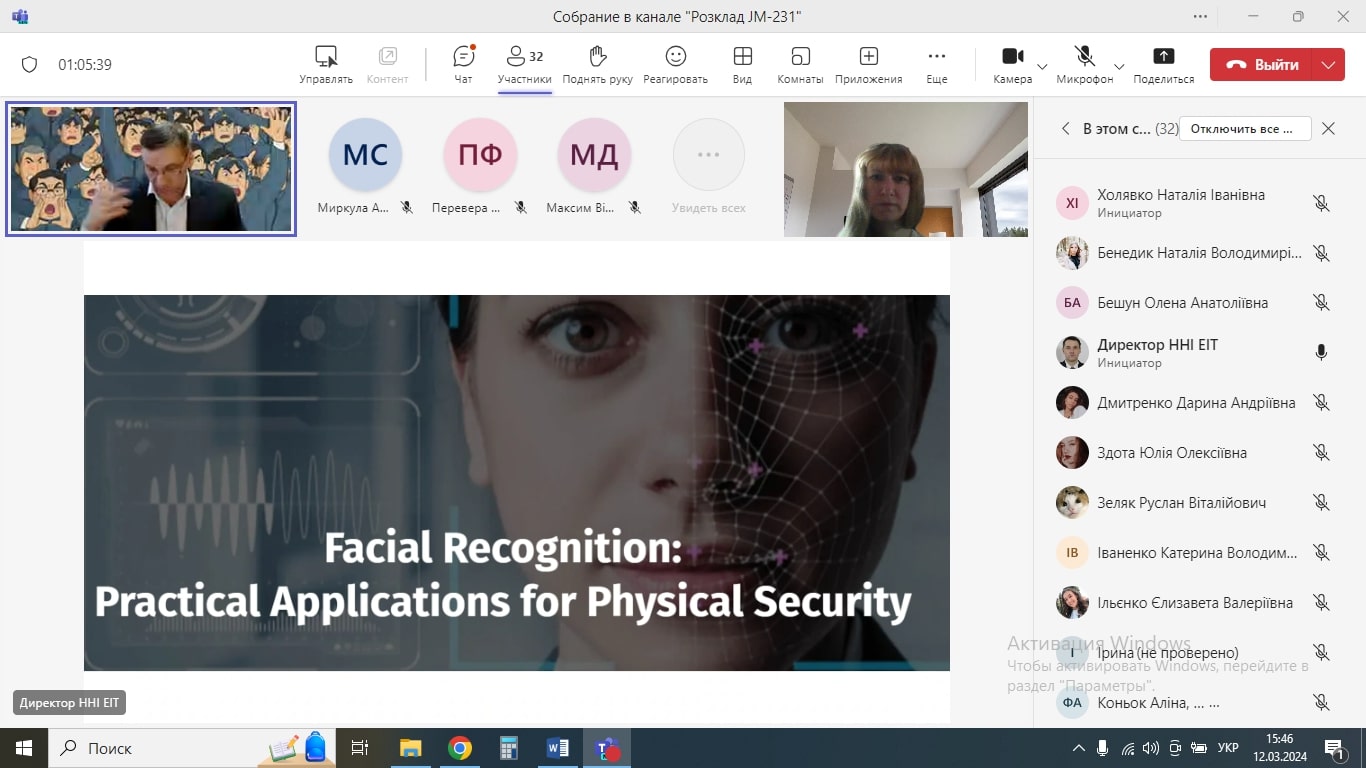Expand the Microphone options dropdown arrow
Image resolution: width=1366 pixels, height=768 pixels.
(1119, 66)
